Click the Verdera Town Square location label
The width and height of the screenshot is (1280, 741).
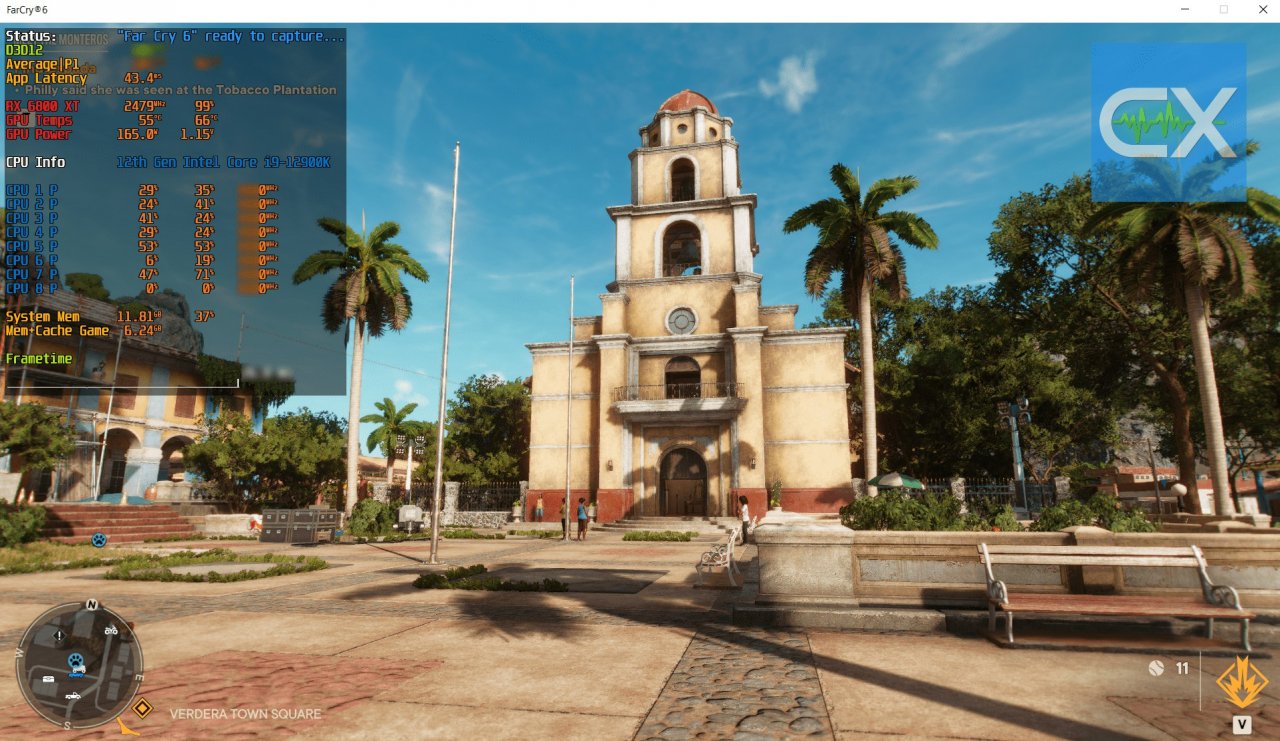[245, 714]
